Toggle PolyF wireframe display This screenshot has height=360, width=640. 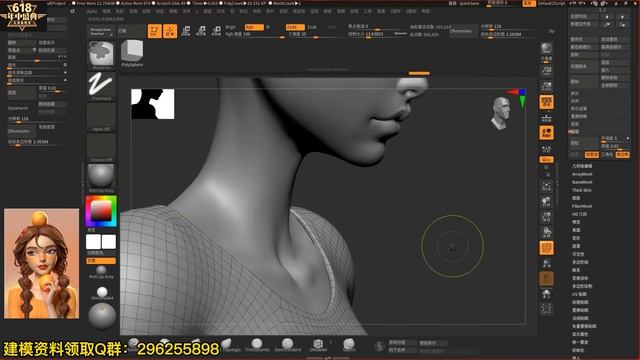click(546, 248)
